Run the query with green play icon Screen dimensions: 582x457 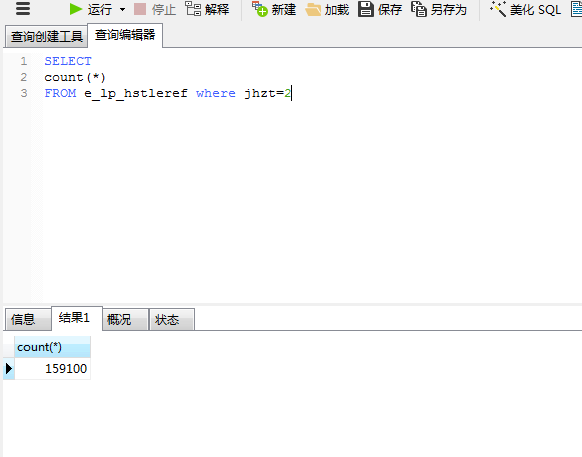point(76,9)
